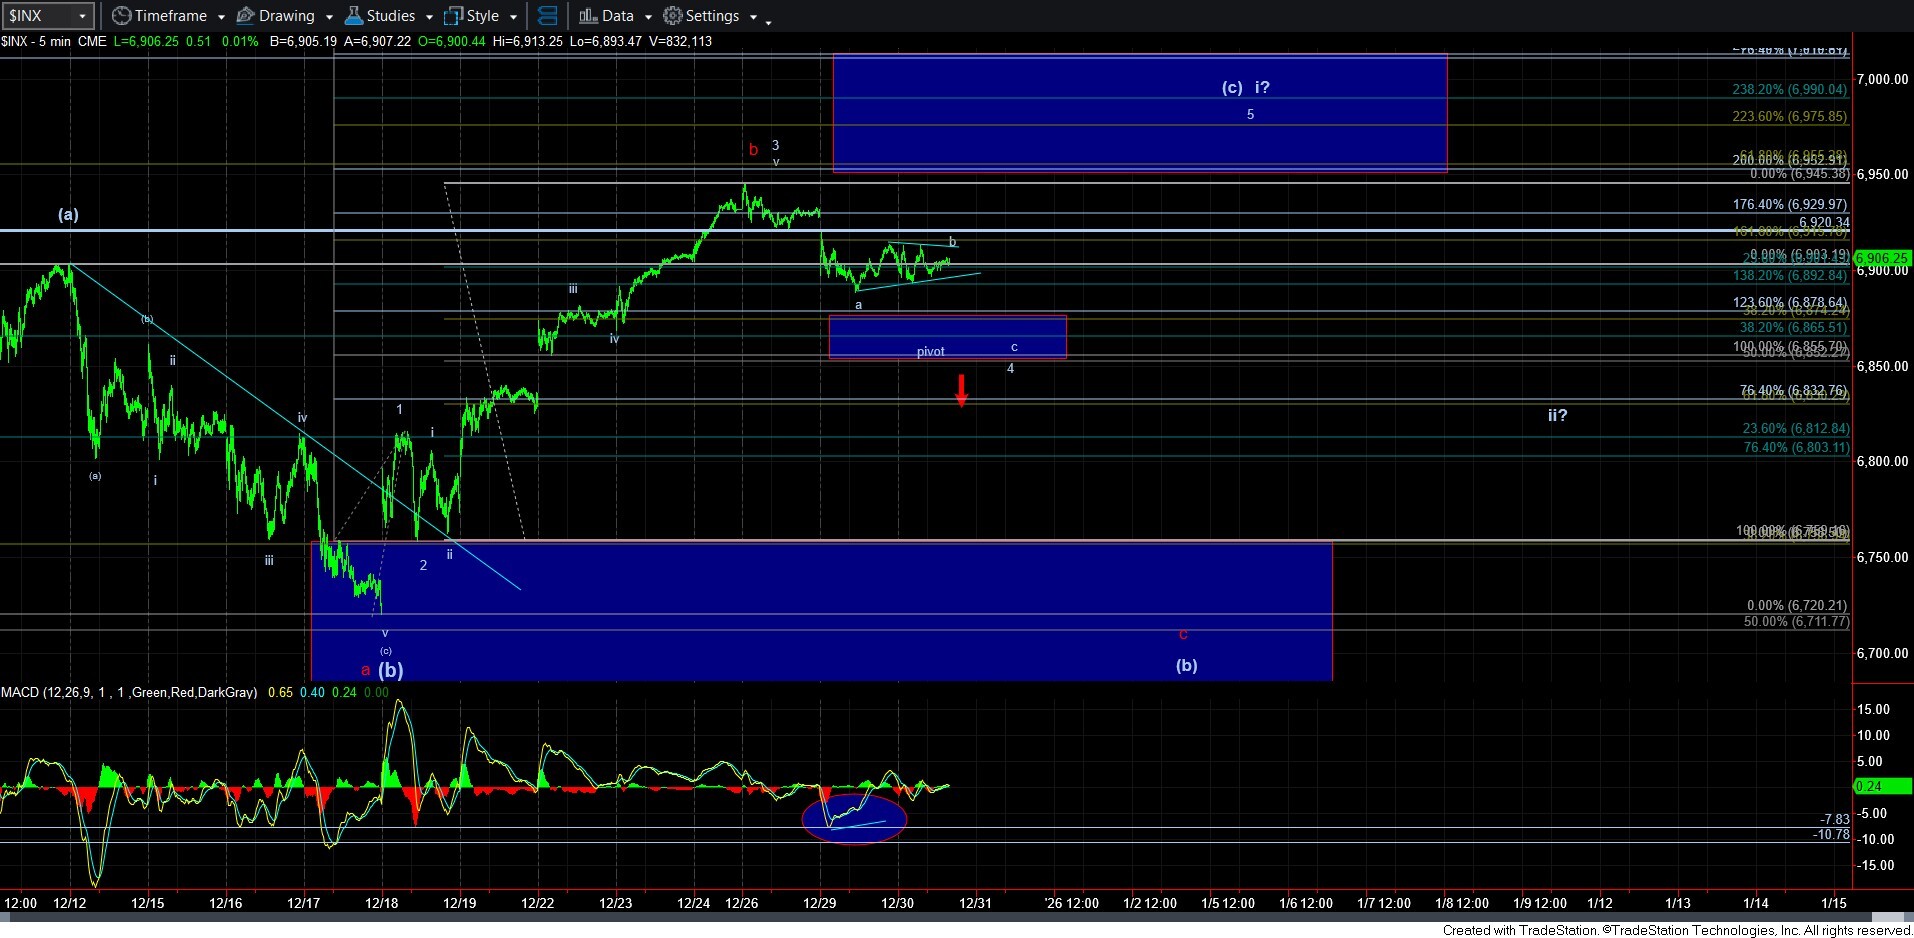Image resolution: width=1914 pixels, height=938 pixels.
Task: Open the Data menu label
Action: [617, 16]
